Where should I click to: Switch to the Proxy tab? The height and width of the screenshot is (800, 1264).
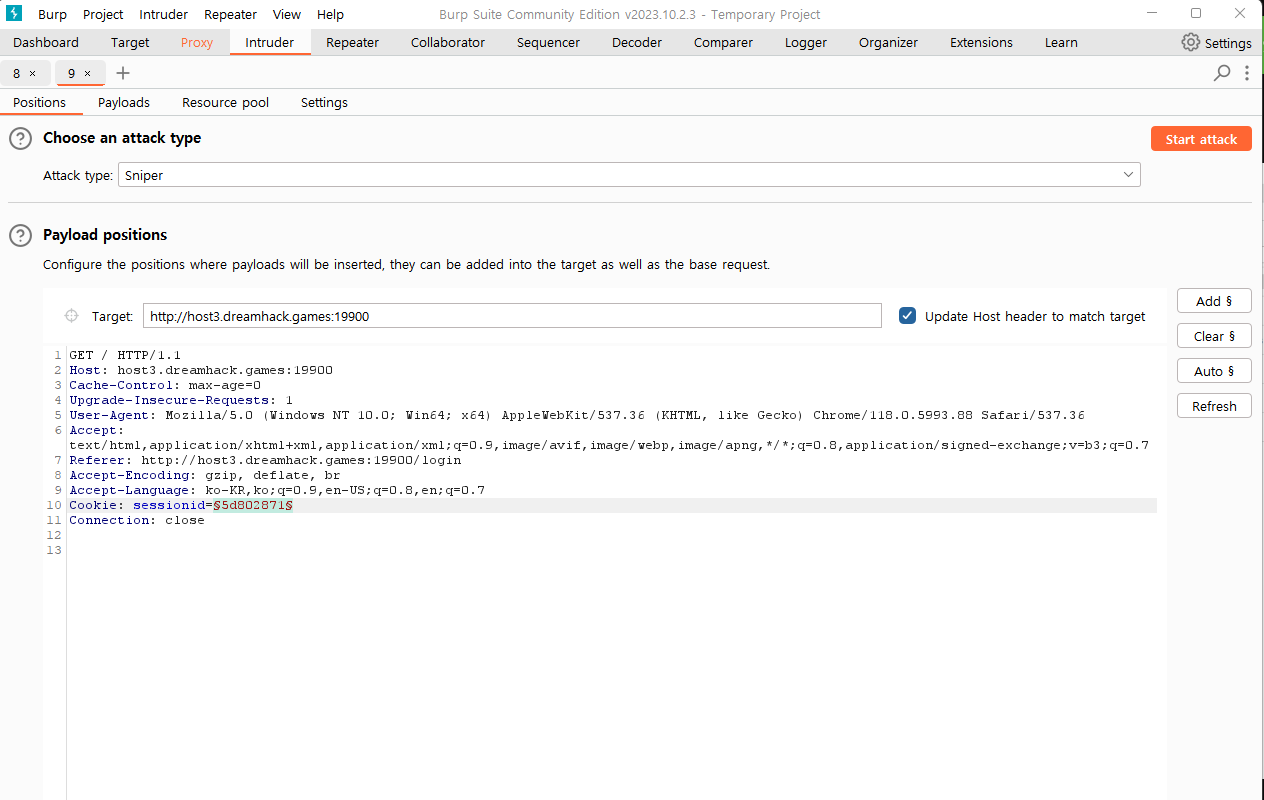coord(197,42)
